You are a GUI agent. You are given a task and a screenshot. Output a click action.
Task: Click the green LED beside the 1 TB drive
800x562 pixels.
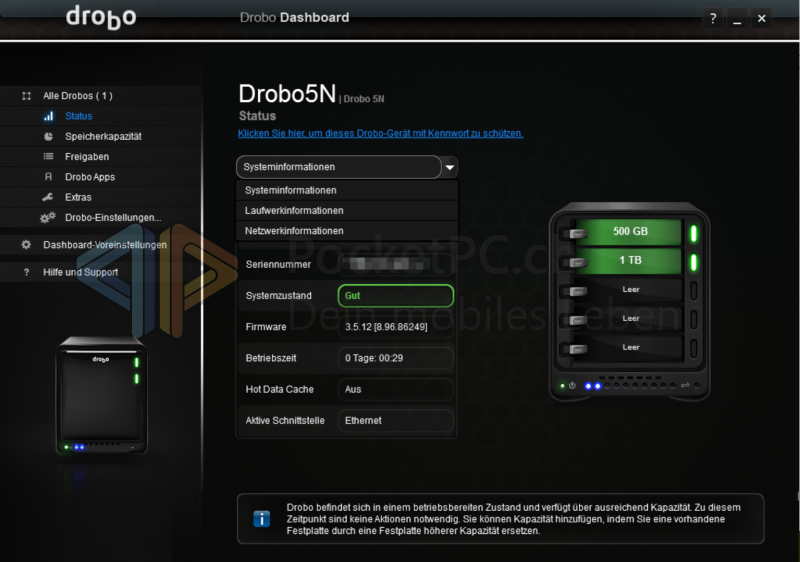(694, 262)
